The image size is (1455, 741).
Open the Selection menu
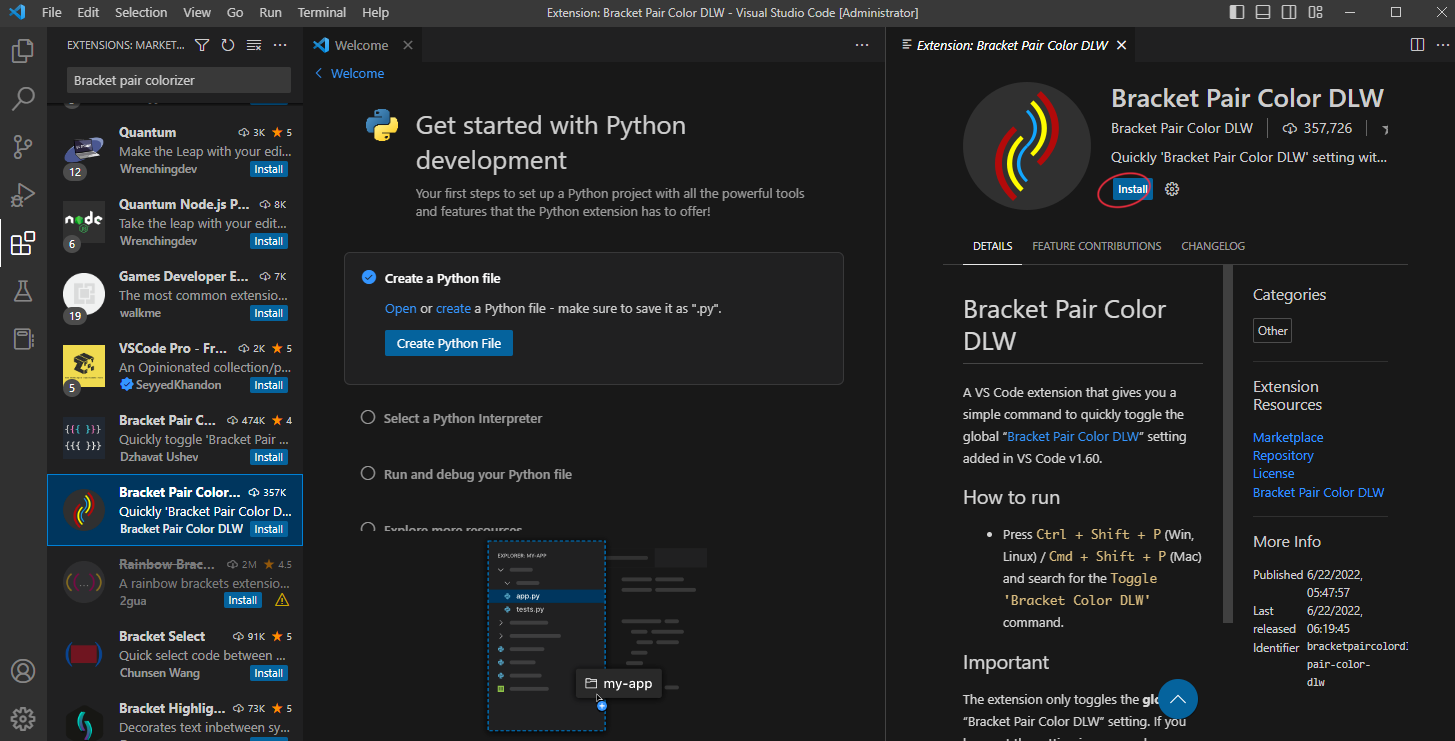[141, 13]
